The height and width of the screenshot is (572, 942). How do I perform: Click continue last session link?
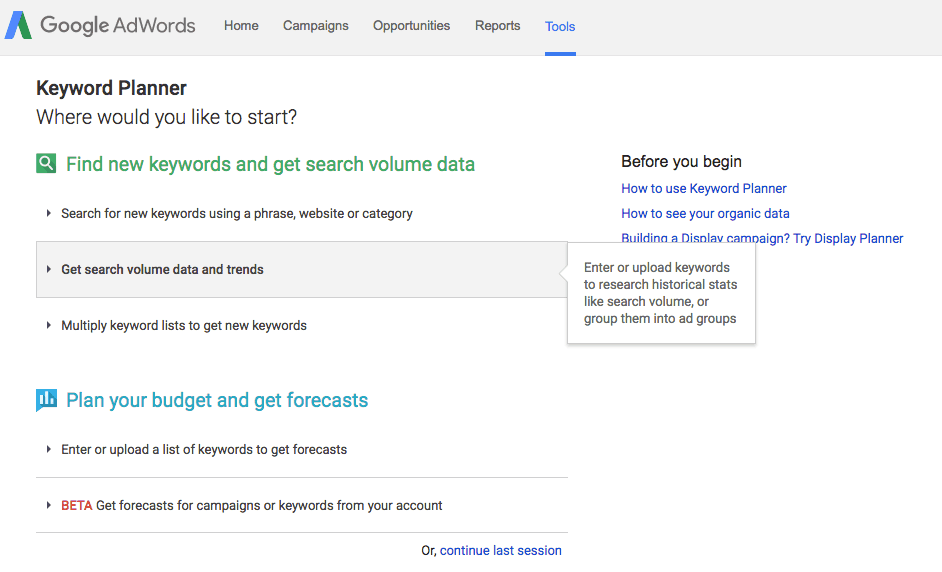[500, 550]
